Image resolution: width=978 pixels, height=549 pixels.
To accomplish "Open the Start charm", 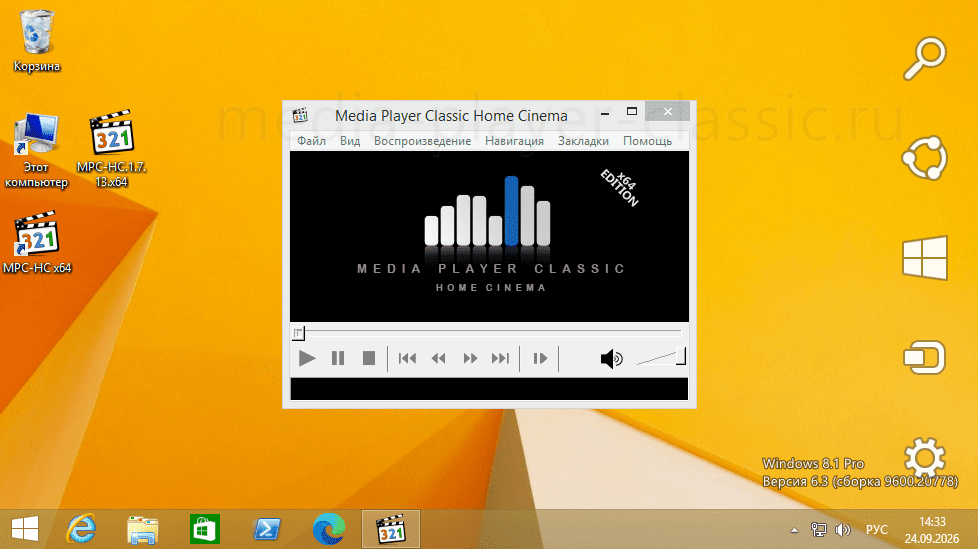I will click(x=925, y=258).
